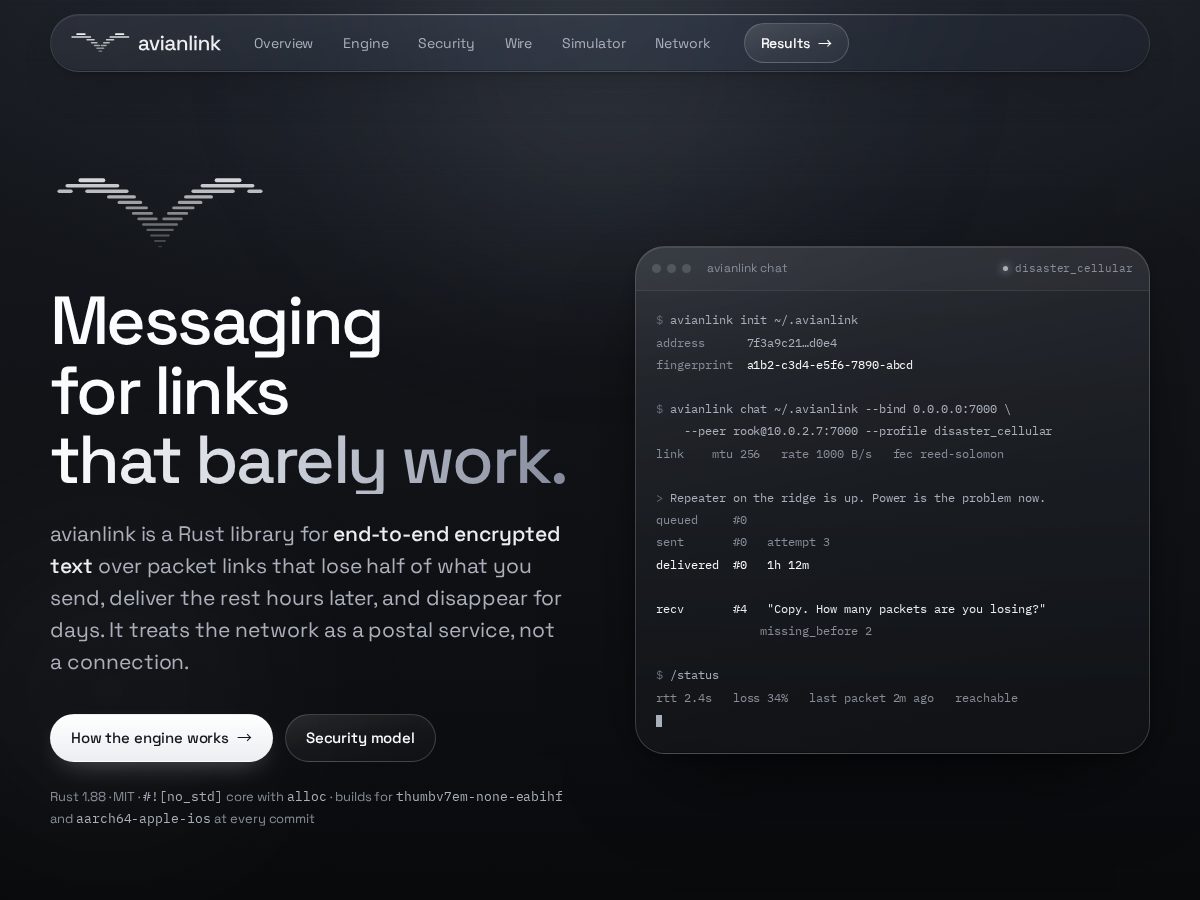This screenshot has height=900, width=1200.
Task: Click the fingerprint value a1b2-c3d4-e5f6-7890-abcd
Action: 830,365
